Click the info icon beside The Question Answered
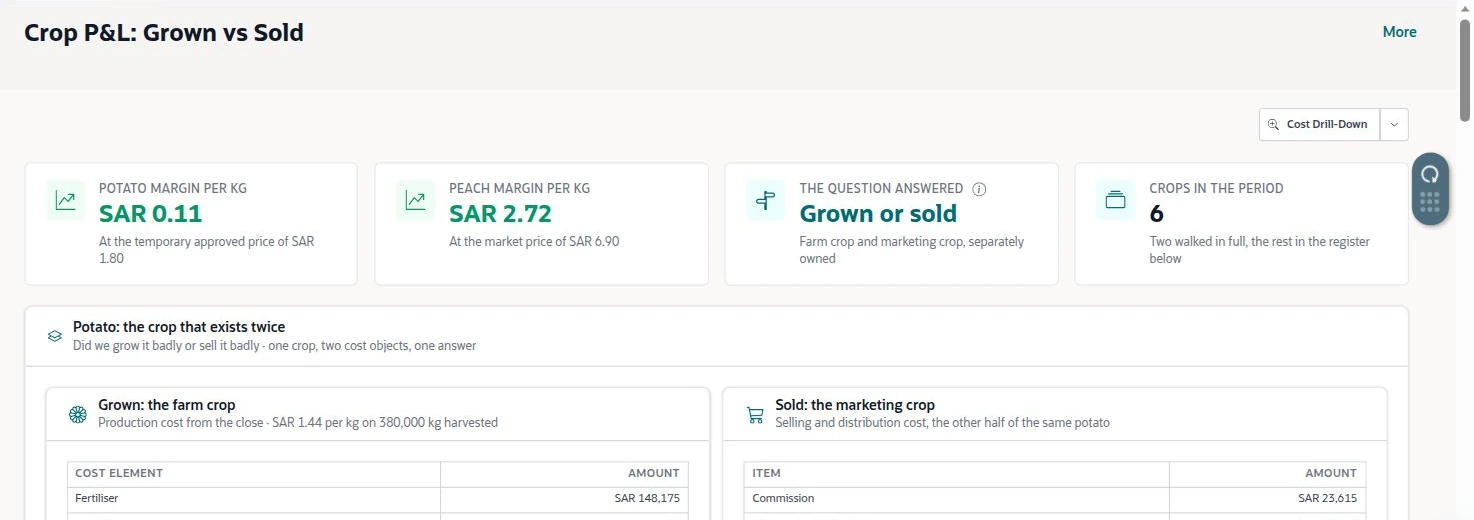Screen dimensions: 1474x520 click(979, 188)
